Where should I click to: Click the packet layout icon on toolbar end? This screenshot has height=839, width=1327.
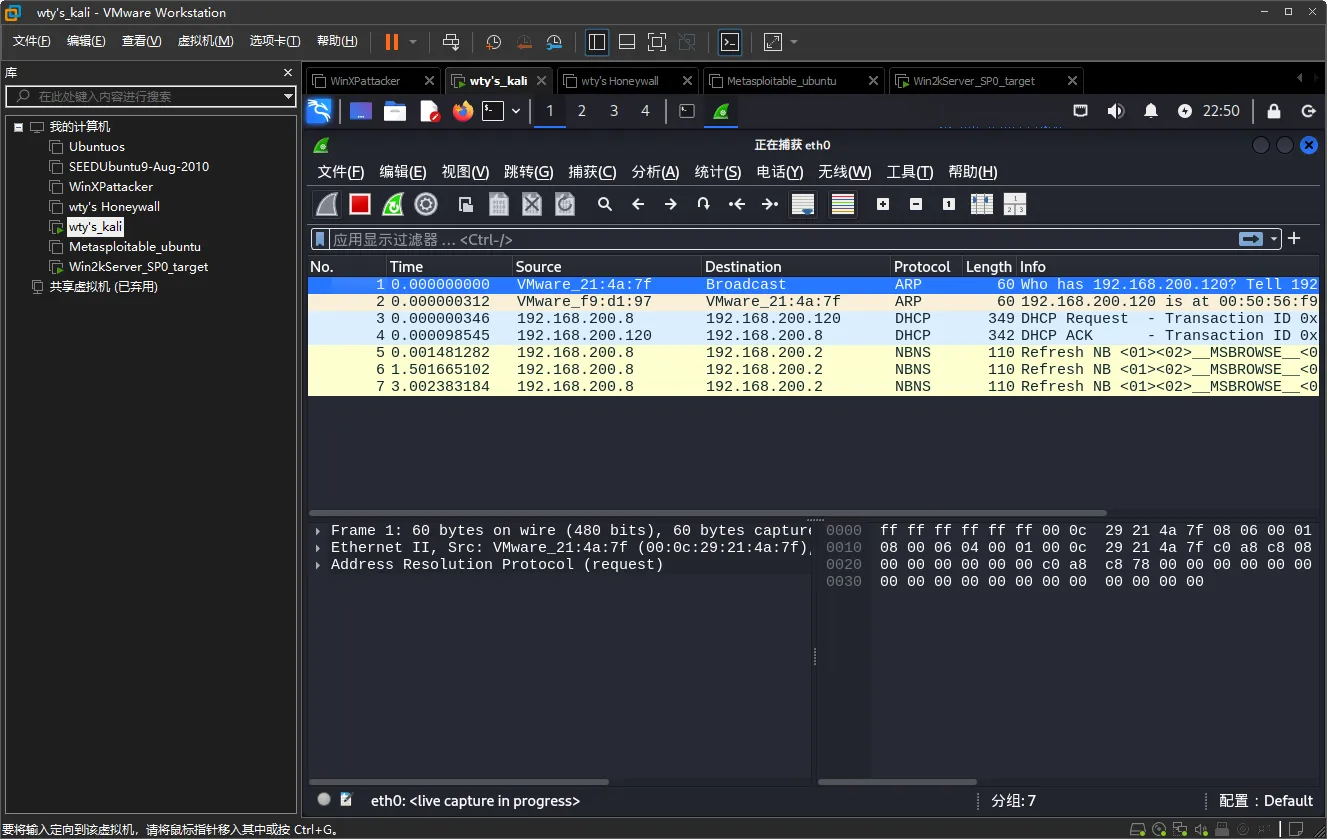1015,204
